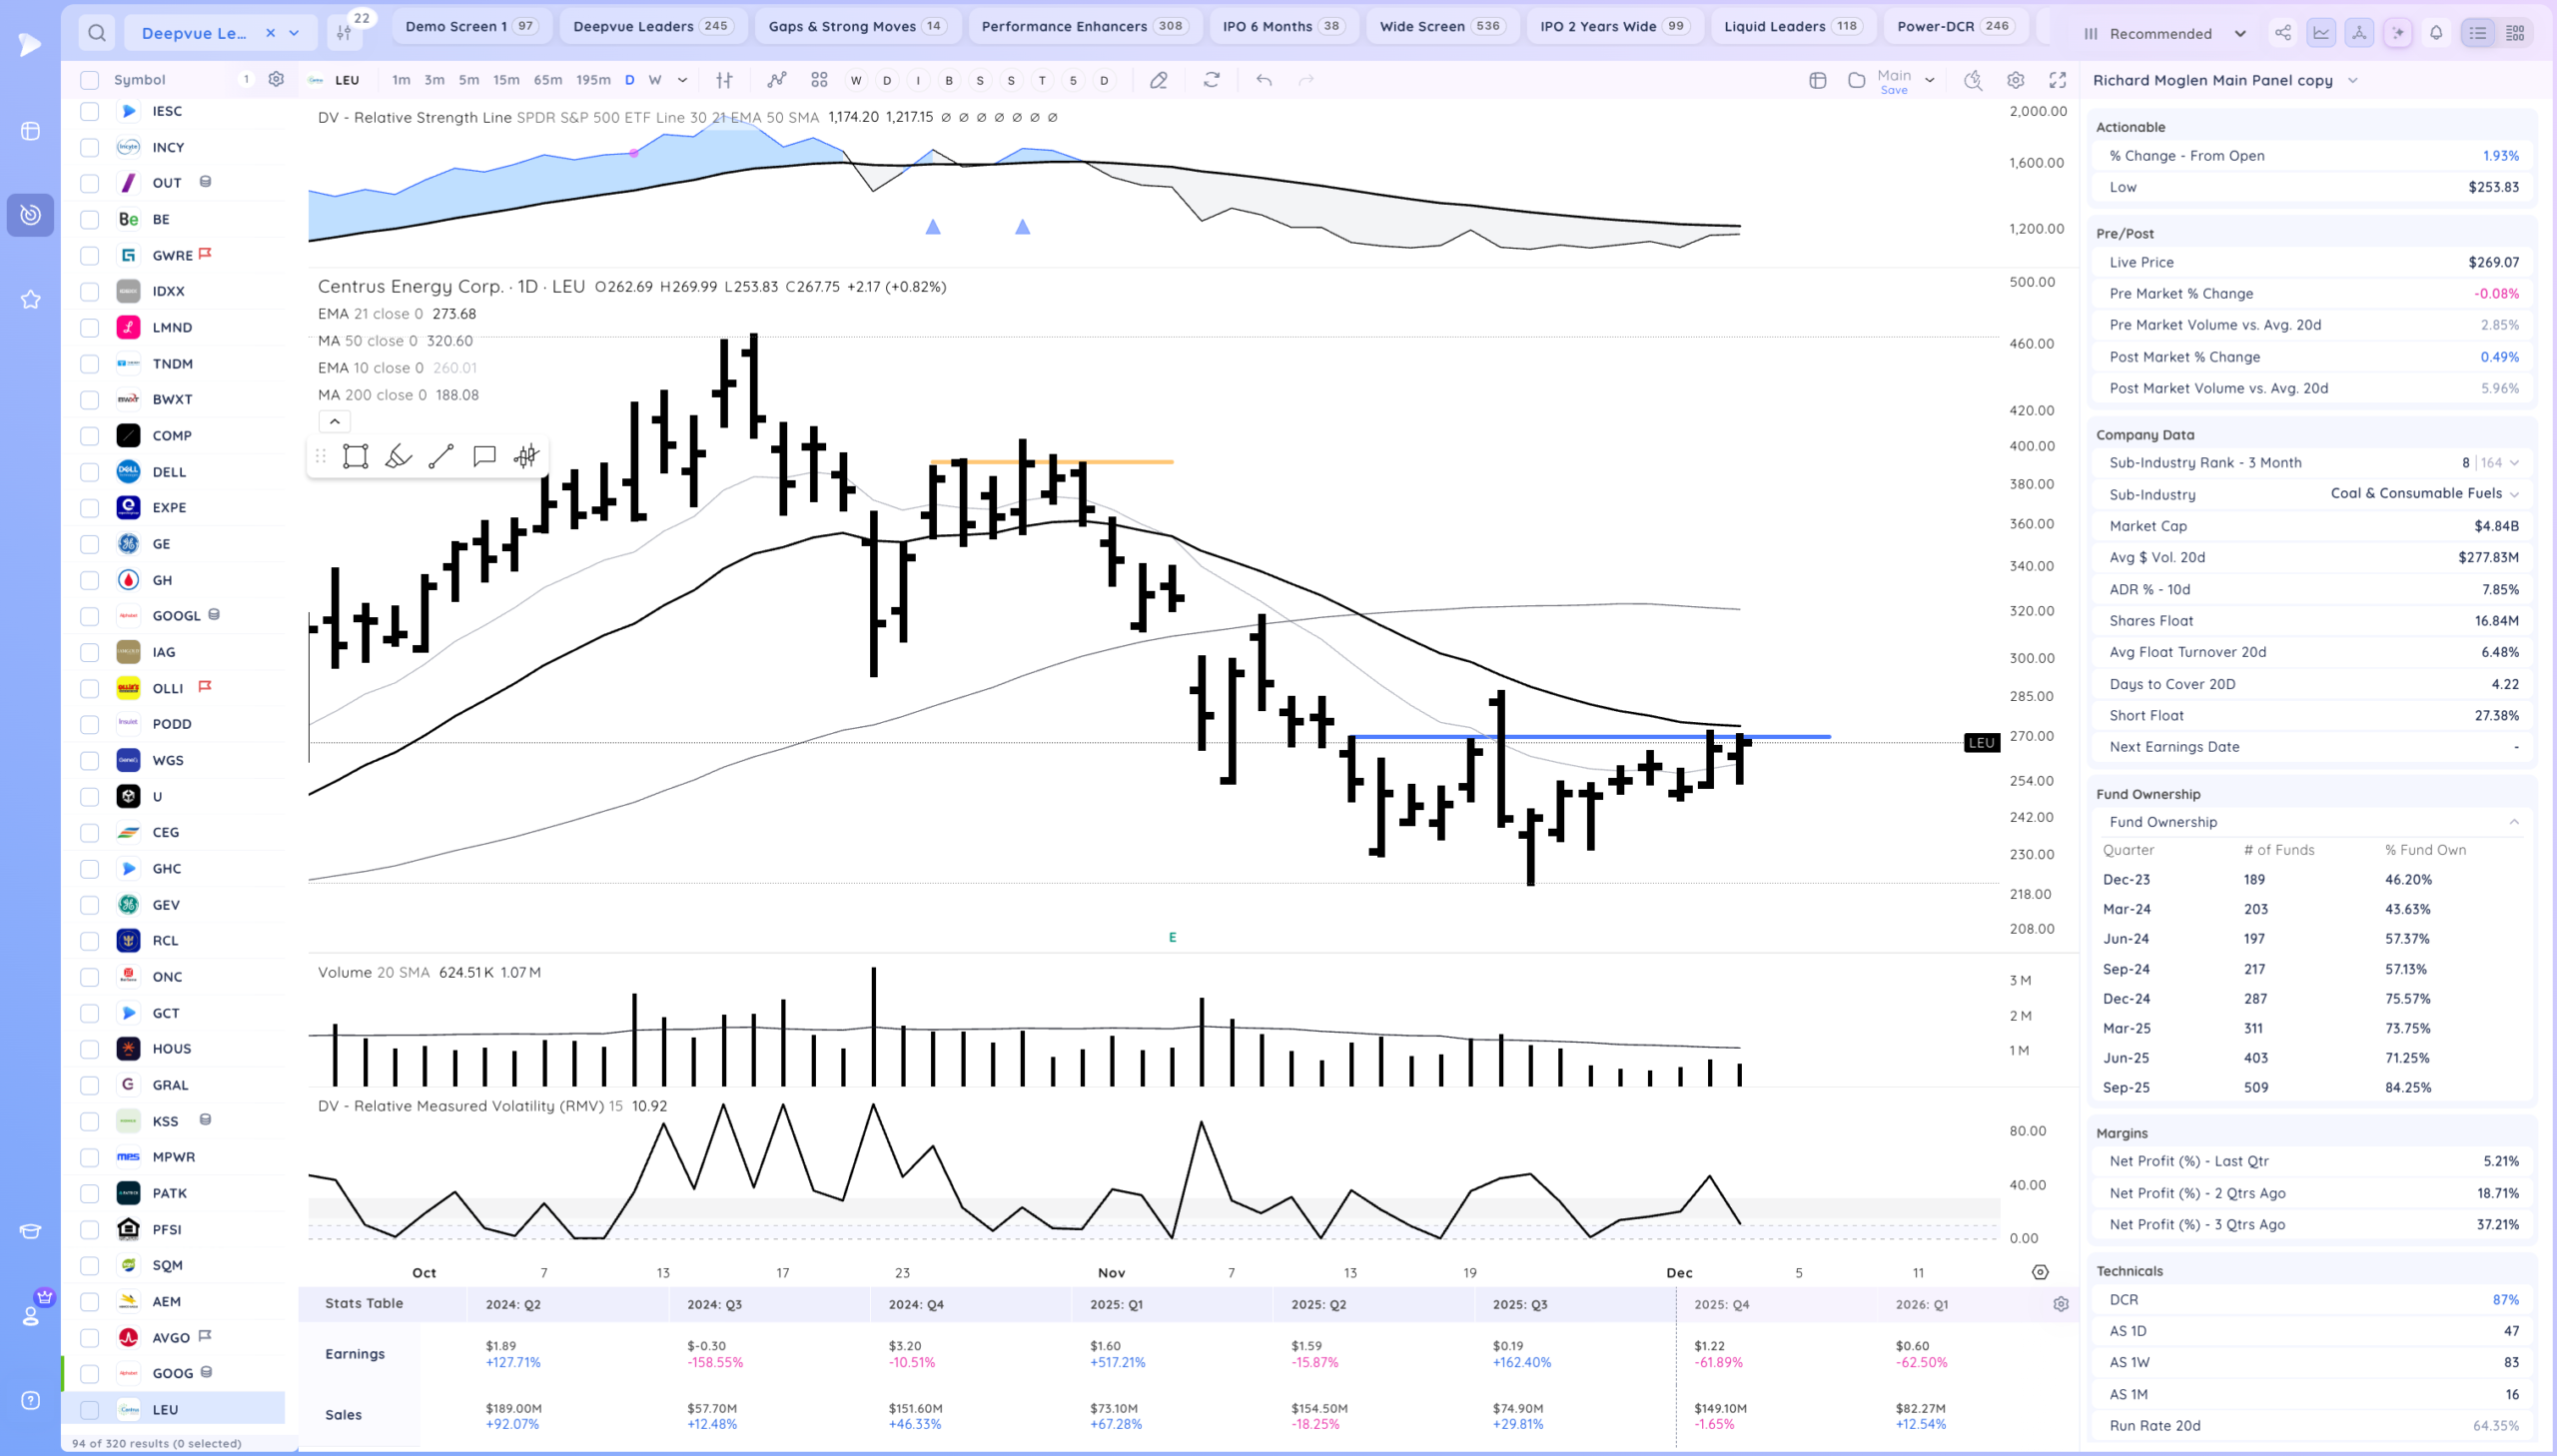The image size is (2557, 1456).
Task: Click the chart refresh icon
Action: coord(1211,80)
